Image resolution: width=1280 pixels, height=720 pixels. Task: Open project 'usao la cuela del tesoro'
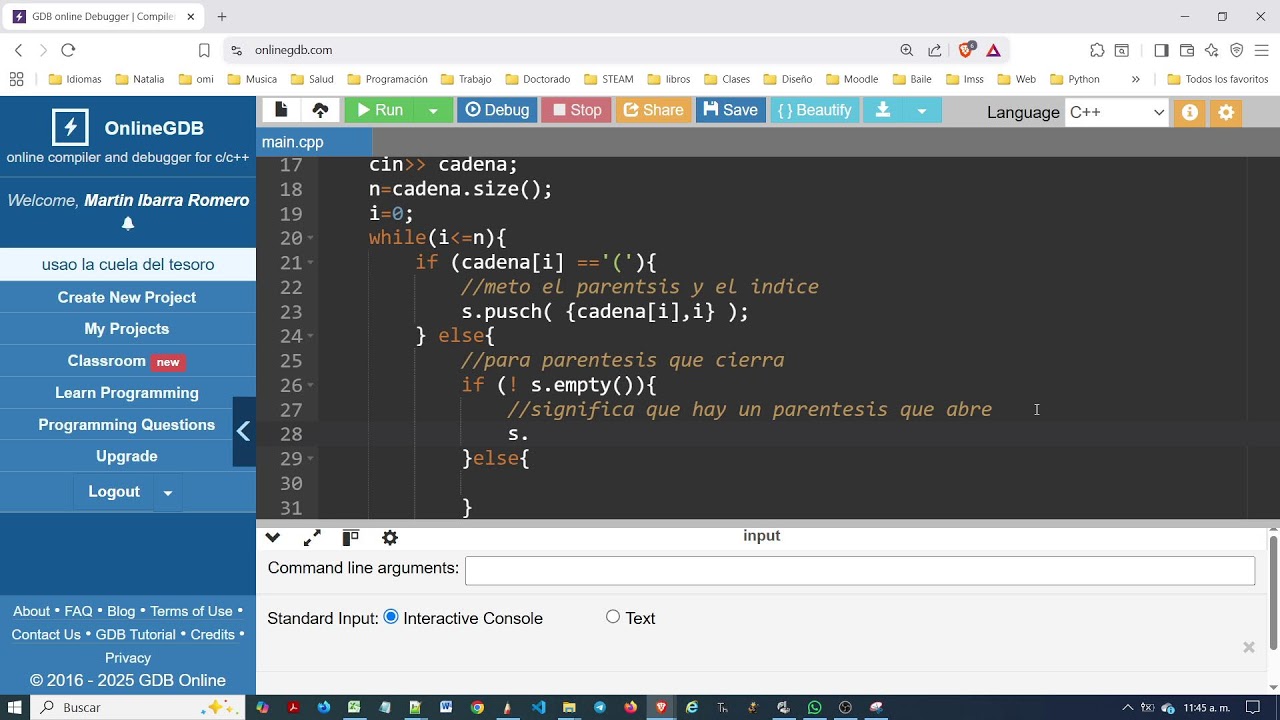click(x=128, y=264)
